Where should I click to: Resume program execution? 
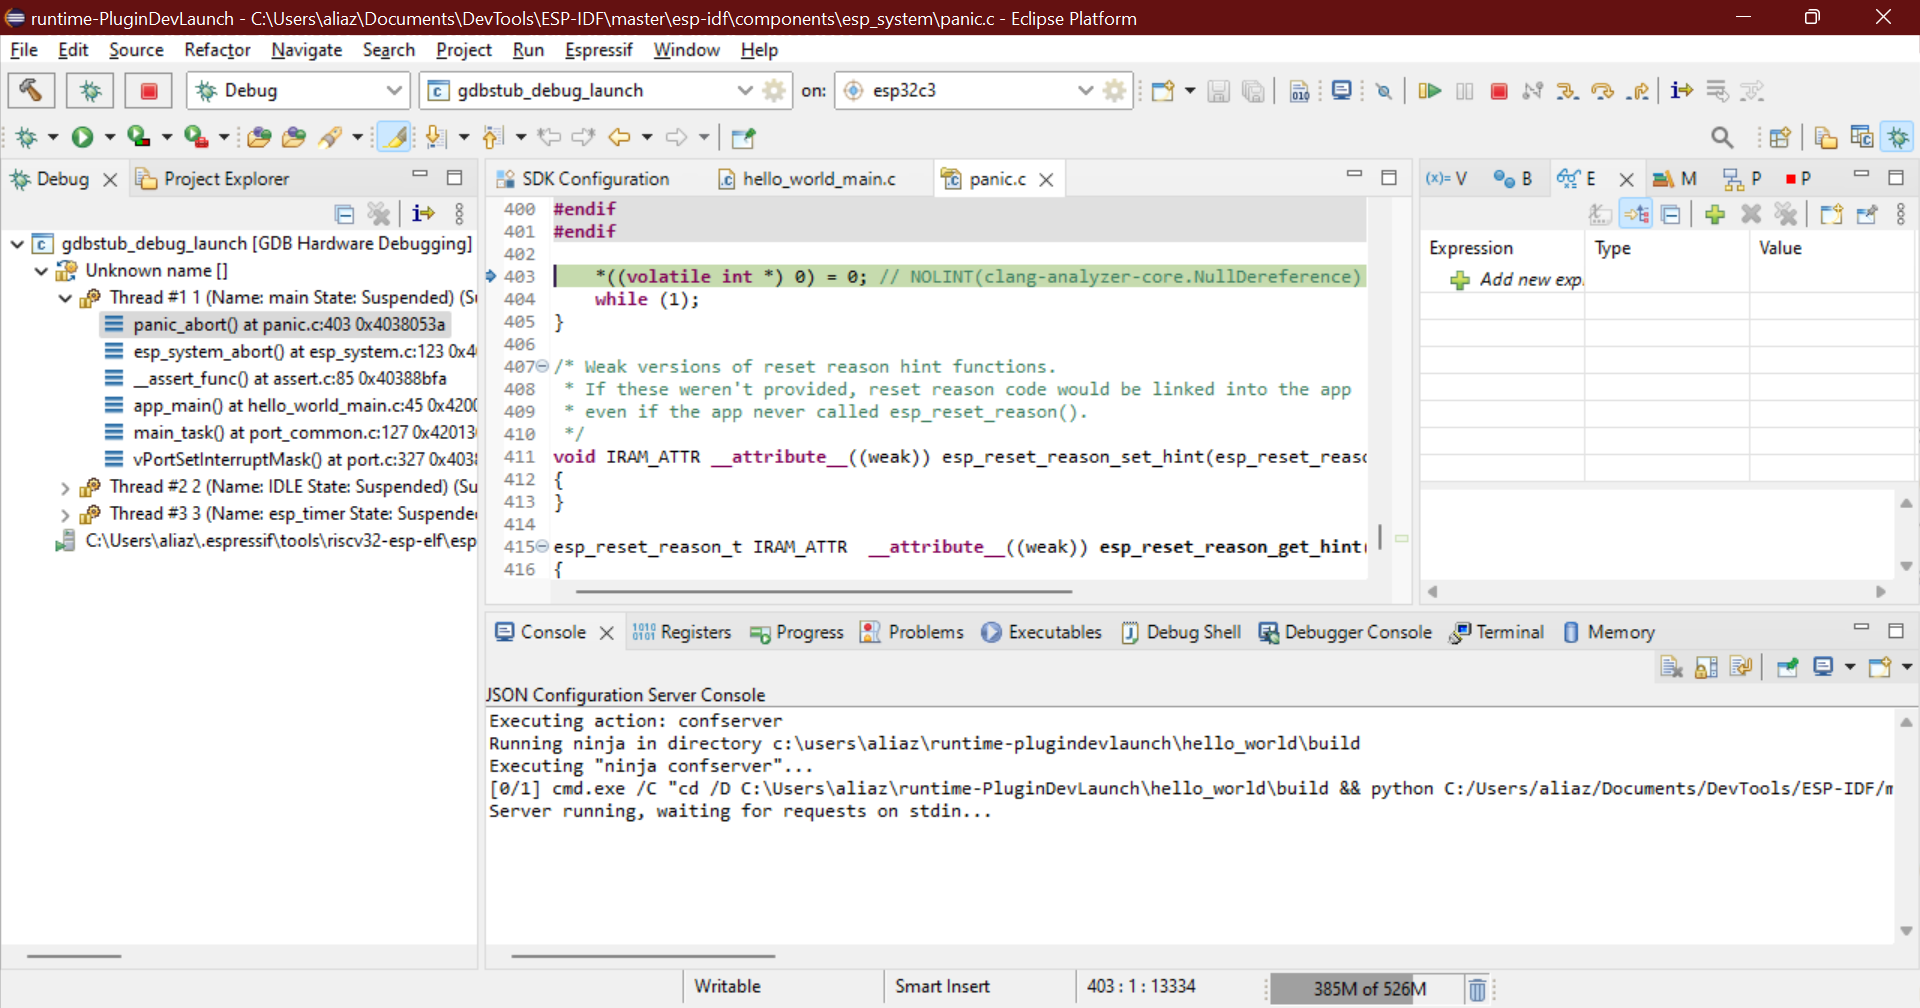1429,90
